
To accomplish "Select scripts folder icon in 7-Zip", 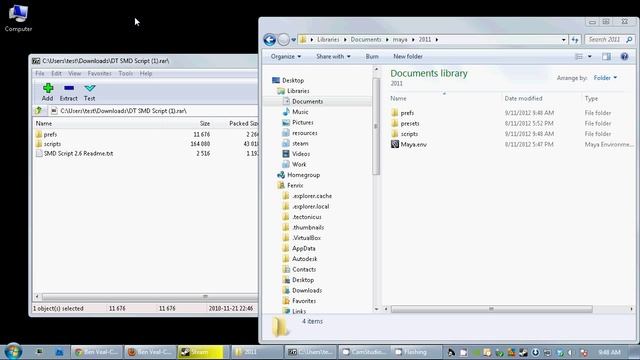I will click(x=39, y=144).
